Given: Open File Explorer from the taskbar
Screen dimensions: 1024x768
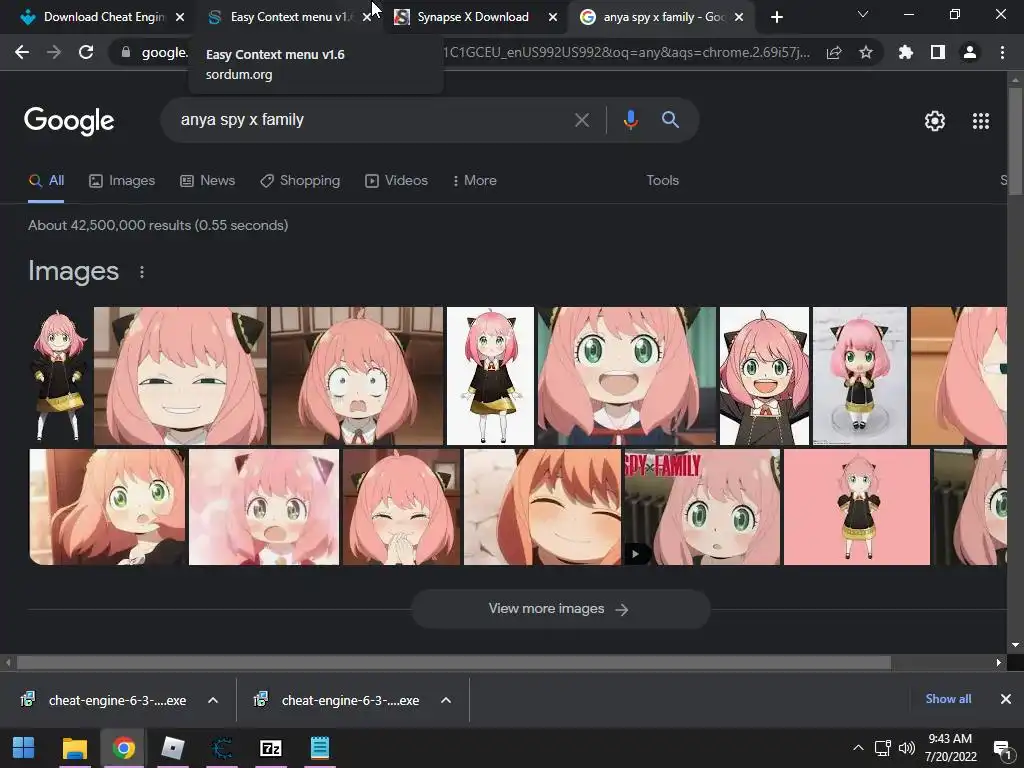Looking at the screenshot, I should 74,748.
